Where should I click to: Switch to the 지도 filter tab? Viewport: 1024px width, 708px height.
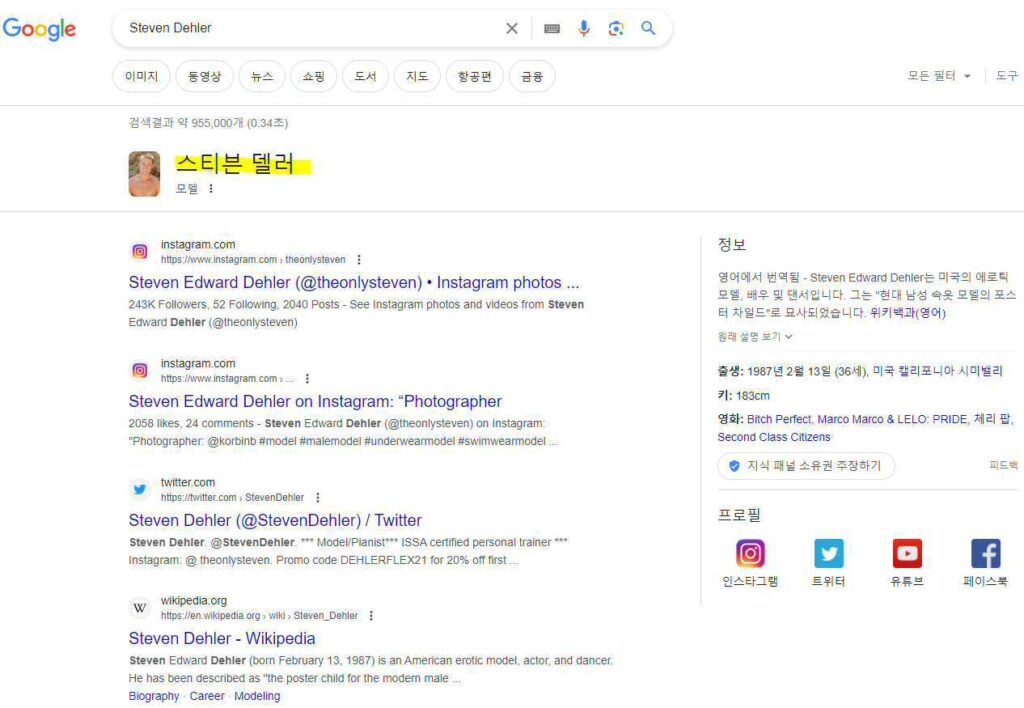[417, 76]
